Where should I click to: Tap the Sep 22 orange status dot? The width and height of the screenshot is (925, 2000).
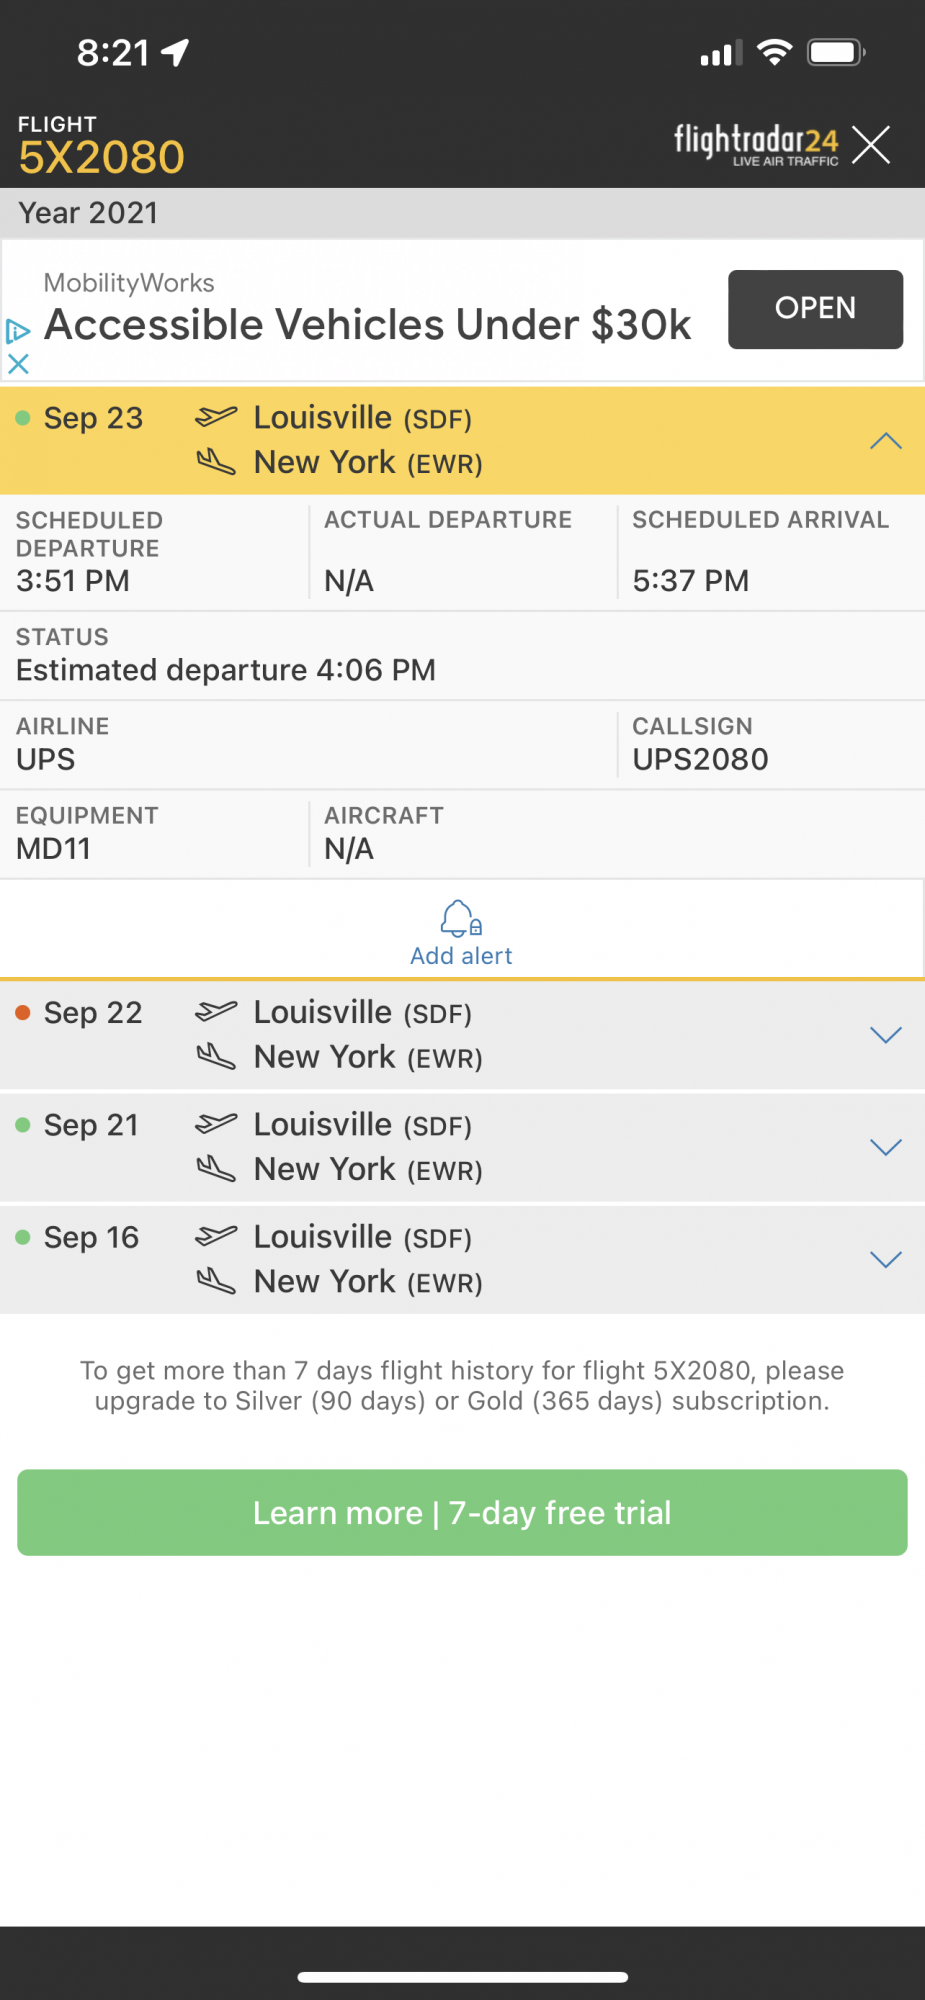(x=23, y=1013)
